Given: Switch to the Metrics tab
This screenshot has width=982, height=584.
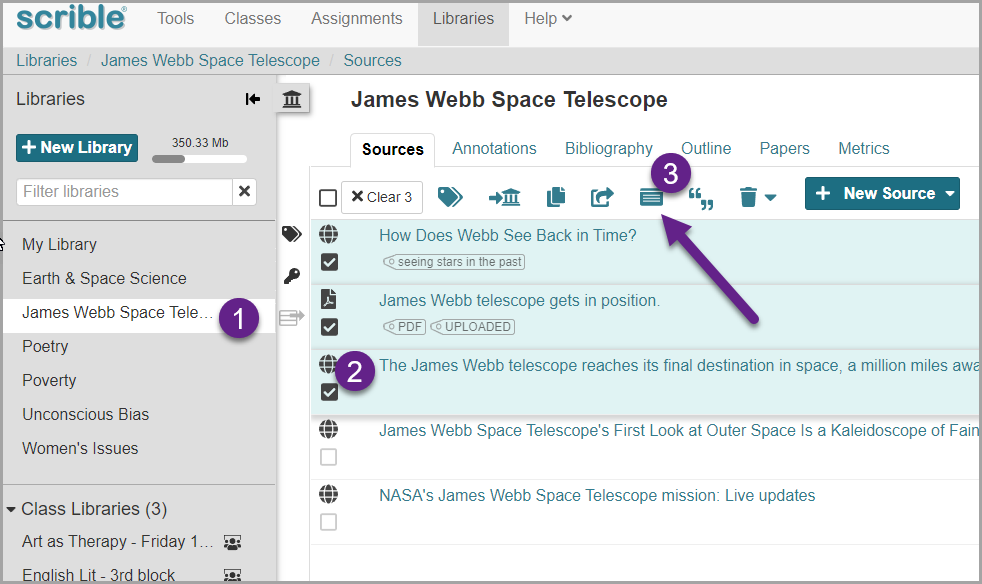Looking at the screenshot, I should (x=864, y=149).
